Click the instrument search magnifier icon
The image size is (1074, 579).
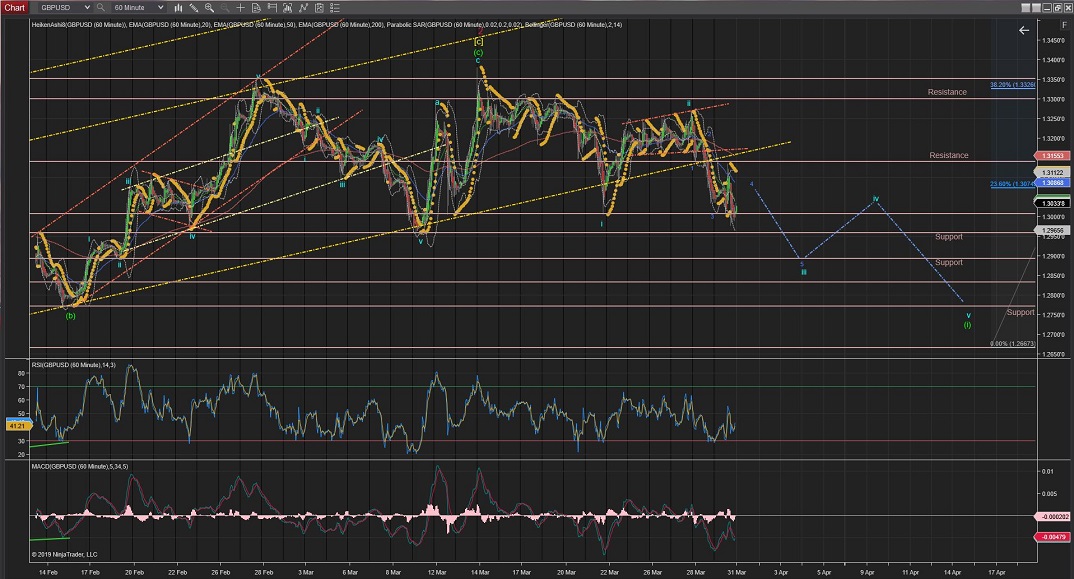[101, 8]
